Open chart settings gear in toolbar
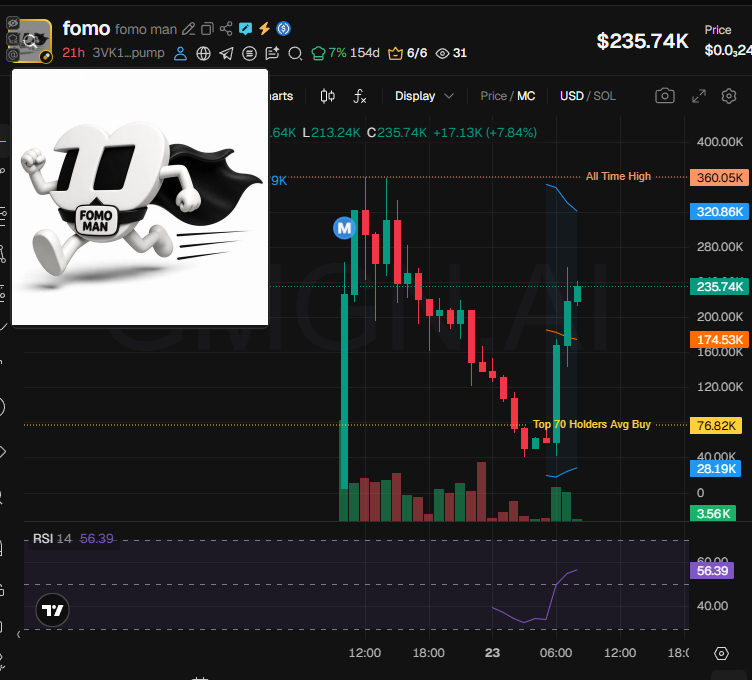 [x=729, y=96]
